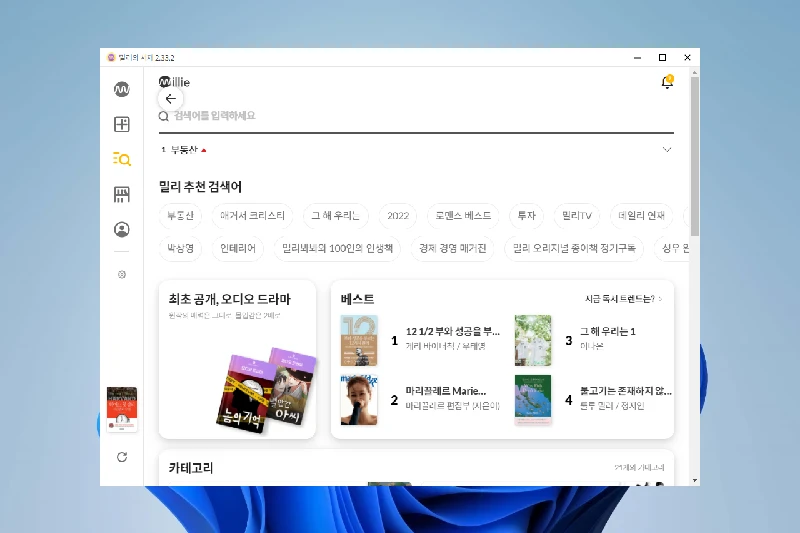Click the 밀리 추천 검색어 heading
The height and width of the screenshot is (533, 800).
point(200,187)
